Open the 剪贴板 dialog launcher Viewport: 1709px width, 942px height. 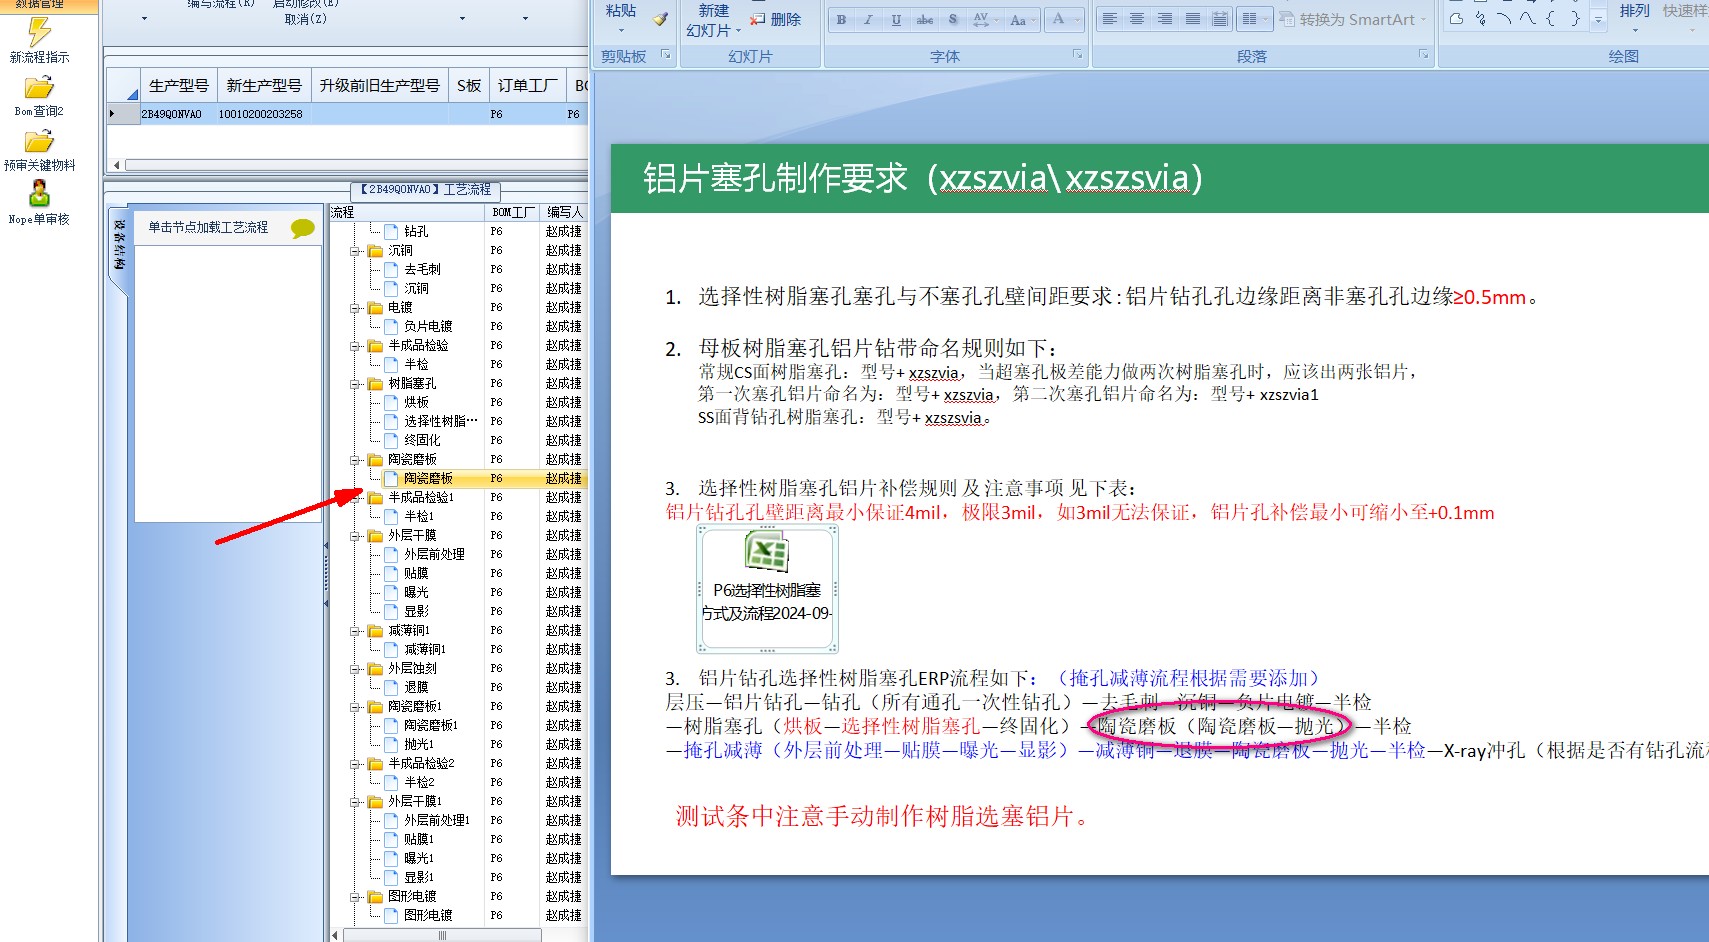(x=665, y=55)
